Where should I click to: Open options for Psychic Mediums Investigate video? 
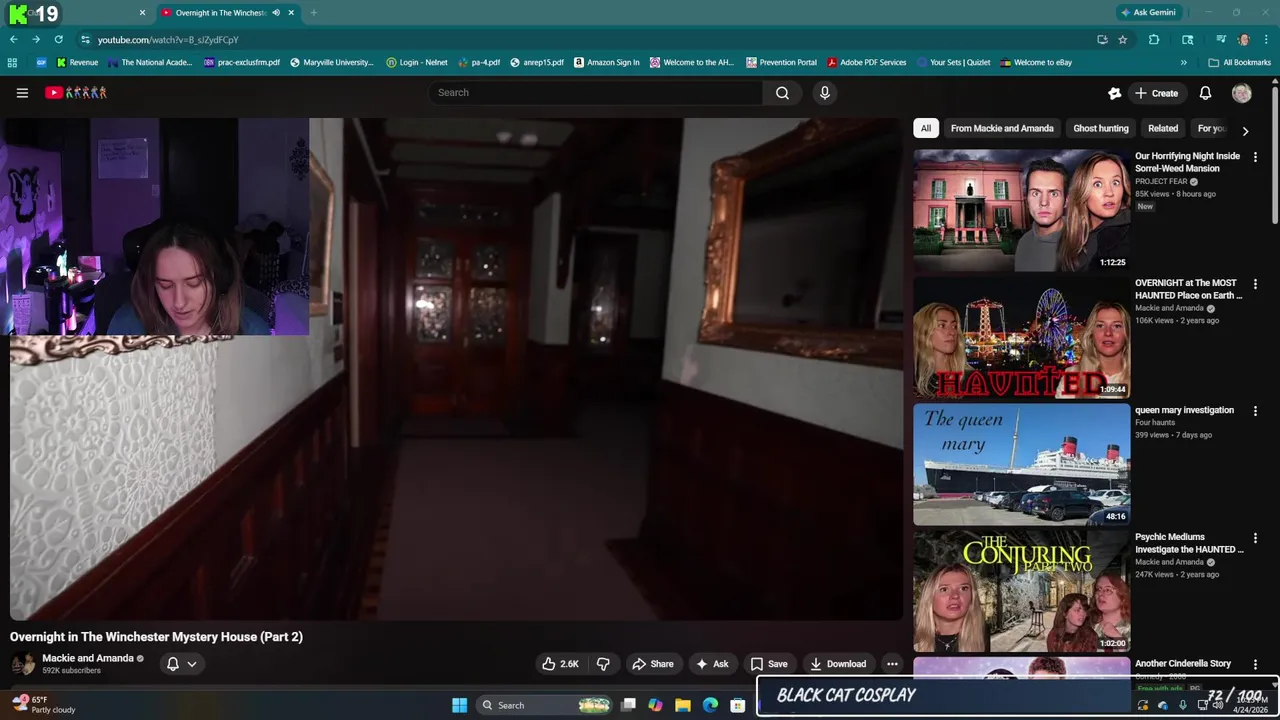point(1255,538)
